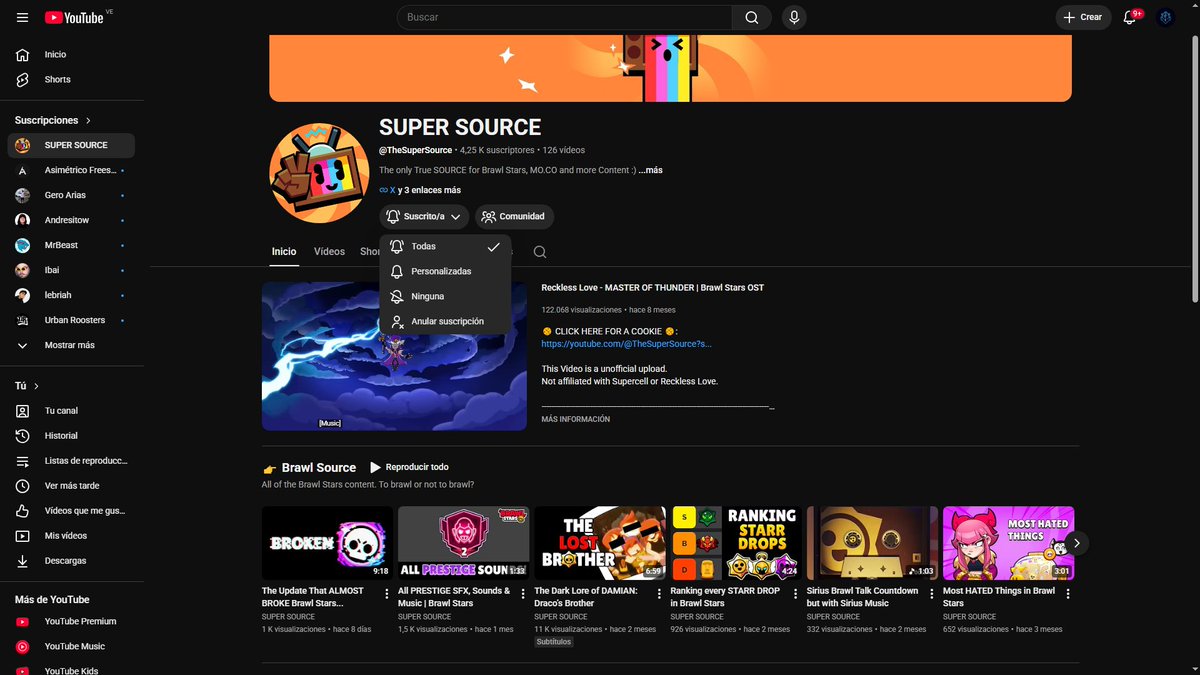Expand channel description with ...más
Screen dimensions: 1200x675
pos(651,170)
